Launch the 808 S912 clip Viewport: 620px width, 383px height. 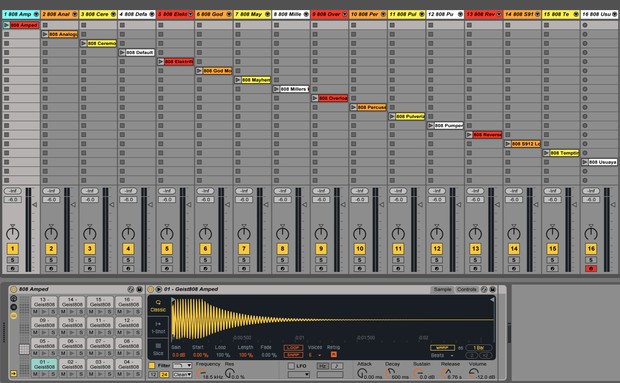click(x=508, y=144)
